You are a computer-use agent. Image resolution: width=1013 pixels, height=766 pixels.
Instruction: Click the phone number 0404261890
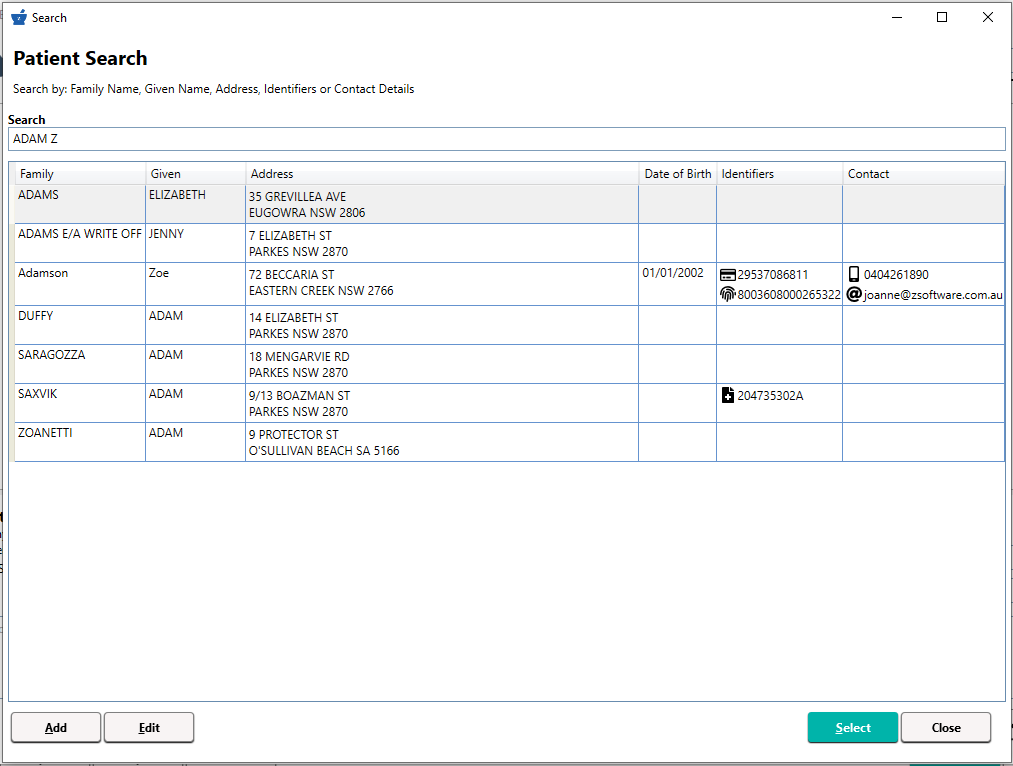tap(896, 275)
